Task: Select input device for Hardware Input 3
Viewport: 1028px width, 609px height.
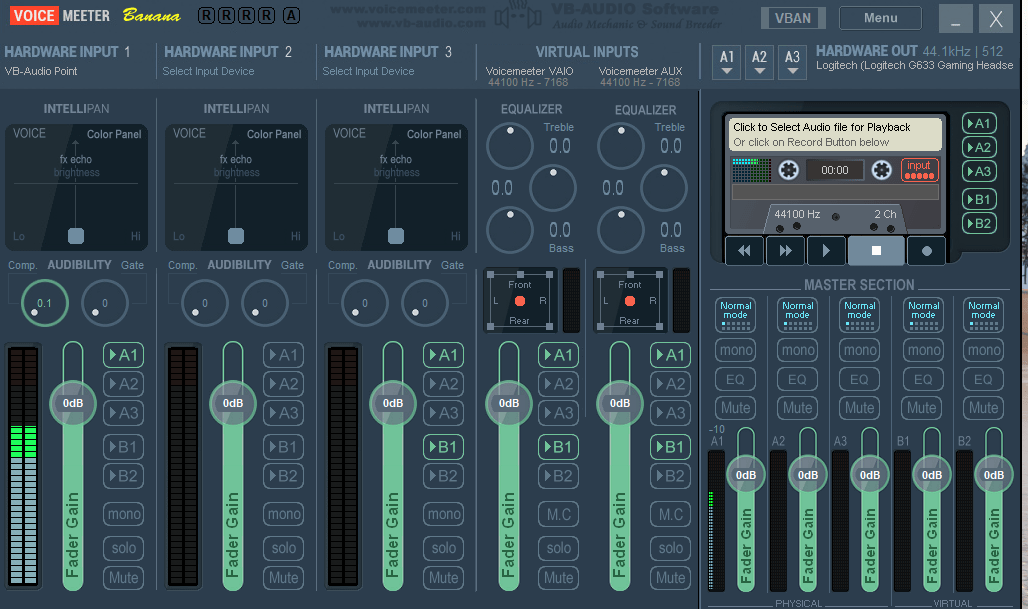Action: pos(368,71)
